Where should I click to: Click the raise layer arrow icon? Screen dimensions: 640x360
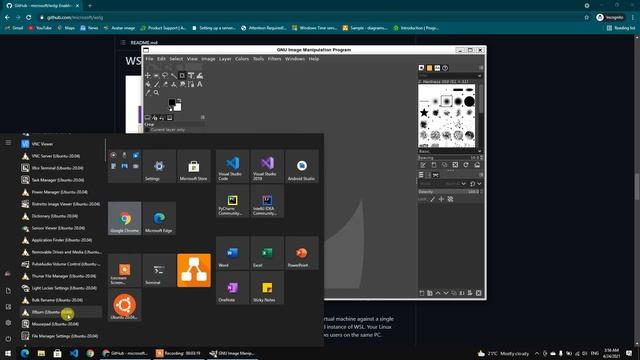[438, 293]
